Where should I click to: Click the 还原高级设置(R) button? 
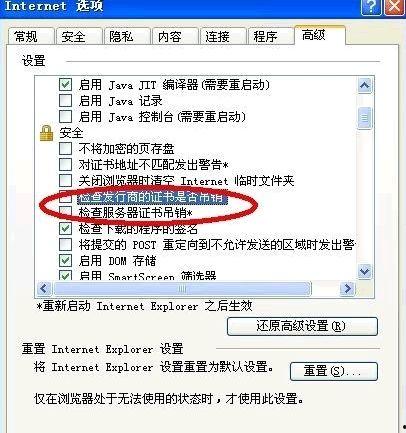(302, 326)
